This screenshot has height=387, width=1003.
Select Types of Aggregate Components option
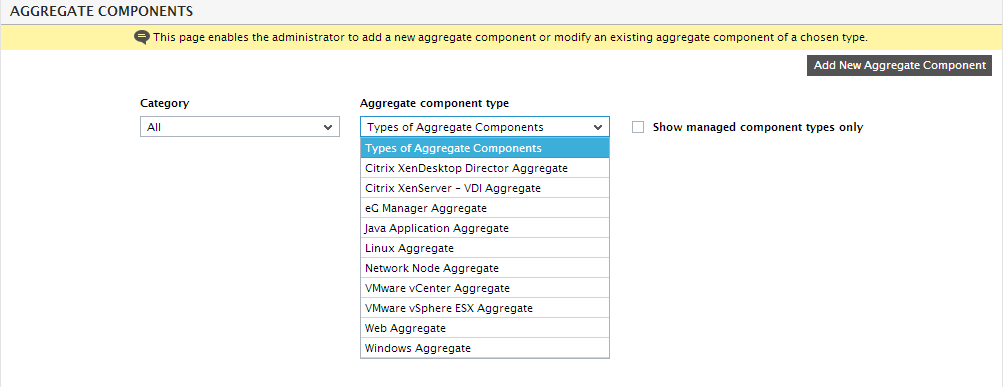click(485, 148)
